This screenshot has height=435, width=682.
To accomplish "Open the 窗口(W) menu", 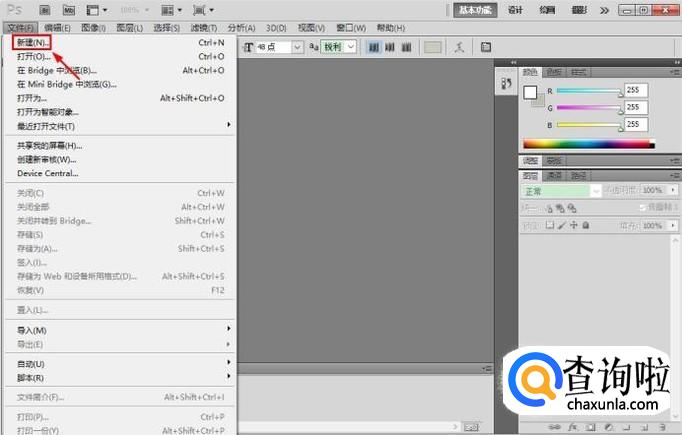I will 351,28.
